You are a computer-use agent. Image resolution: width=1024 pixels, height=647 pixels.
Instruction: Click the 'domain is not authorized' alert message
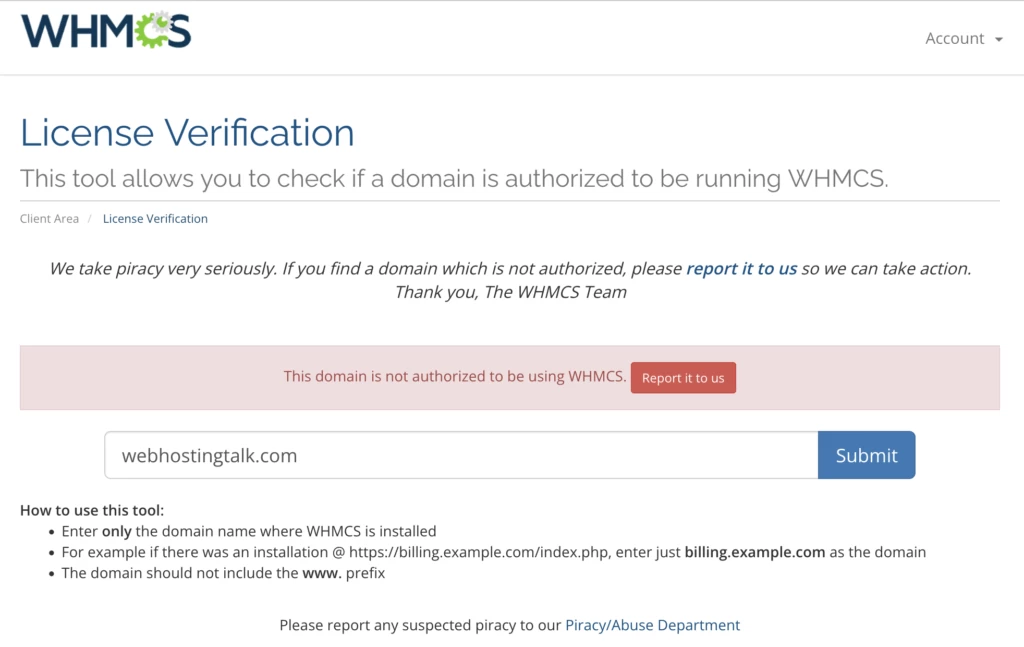(455, 377)
